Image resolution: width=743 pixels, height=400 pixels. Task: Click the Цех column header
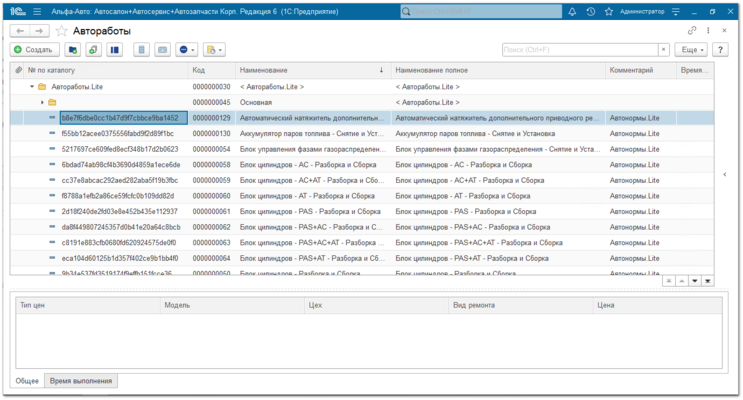(376, 305)
